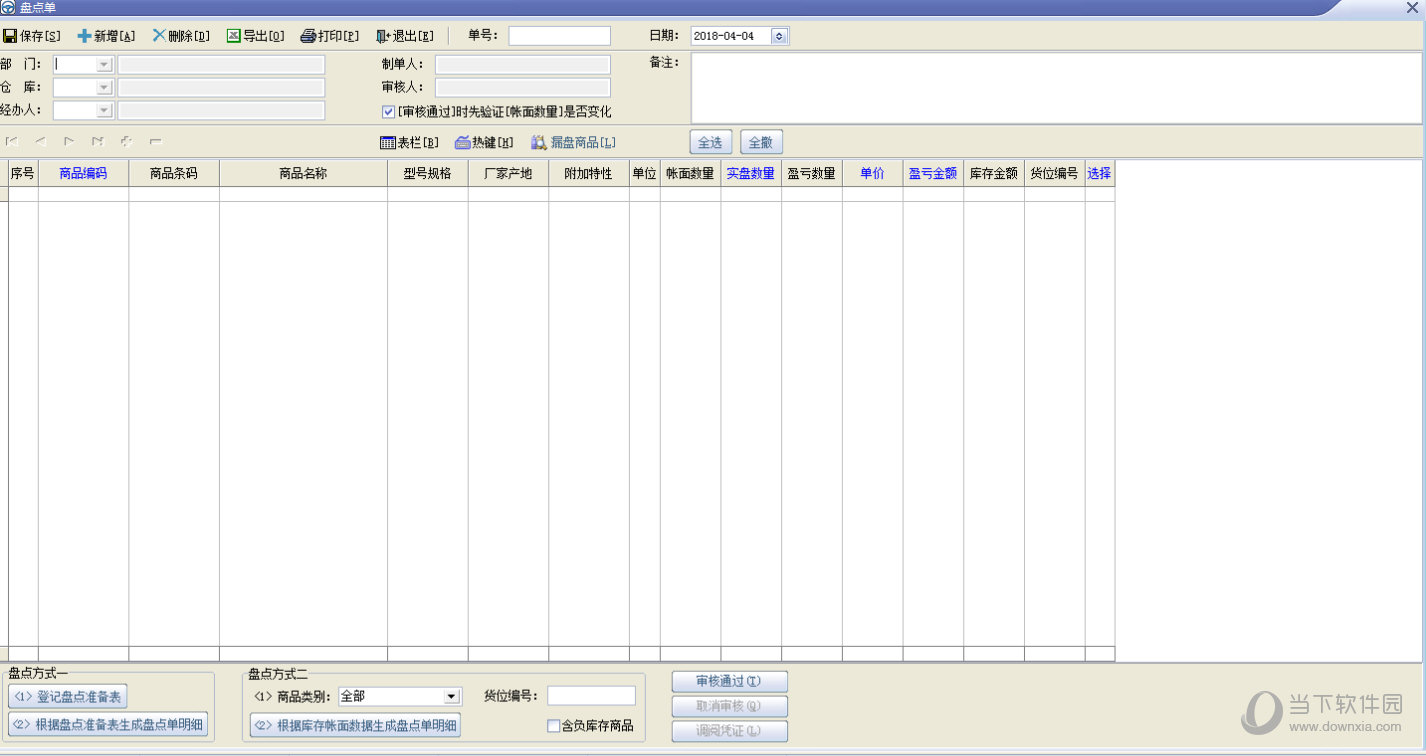Open the 日期 date picker dropdown
1426x756 pixels.
pos(780,36)
